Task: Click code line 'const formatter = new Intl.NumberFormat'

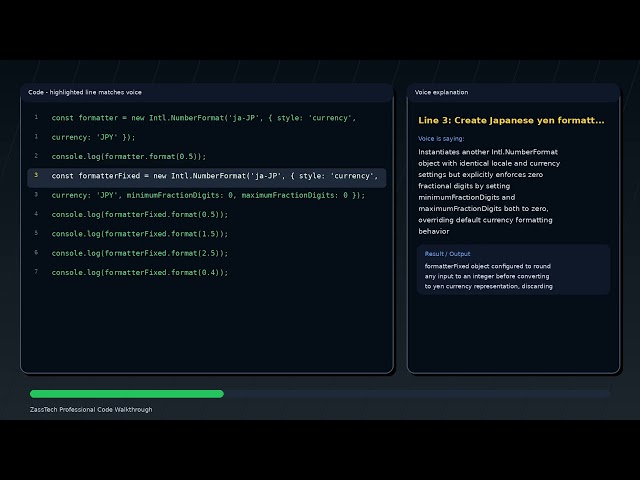Action: click(x=204, y=118)
